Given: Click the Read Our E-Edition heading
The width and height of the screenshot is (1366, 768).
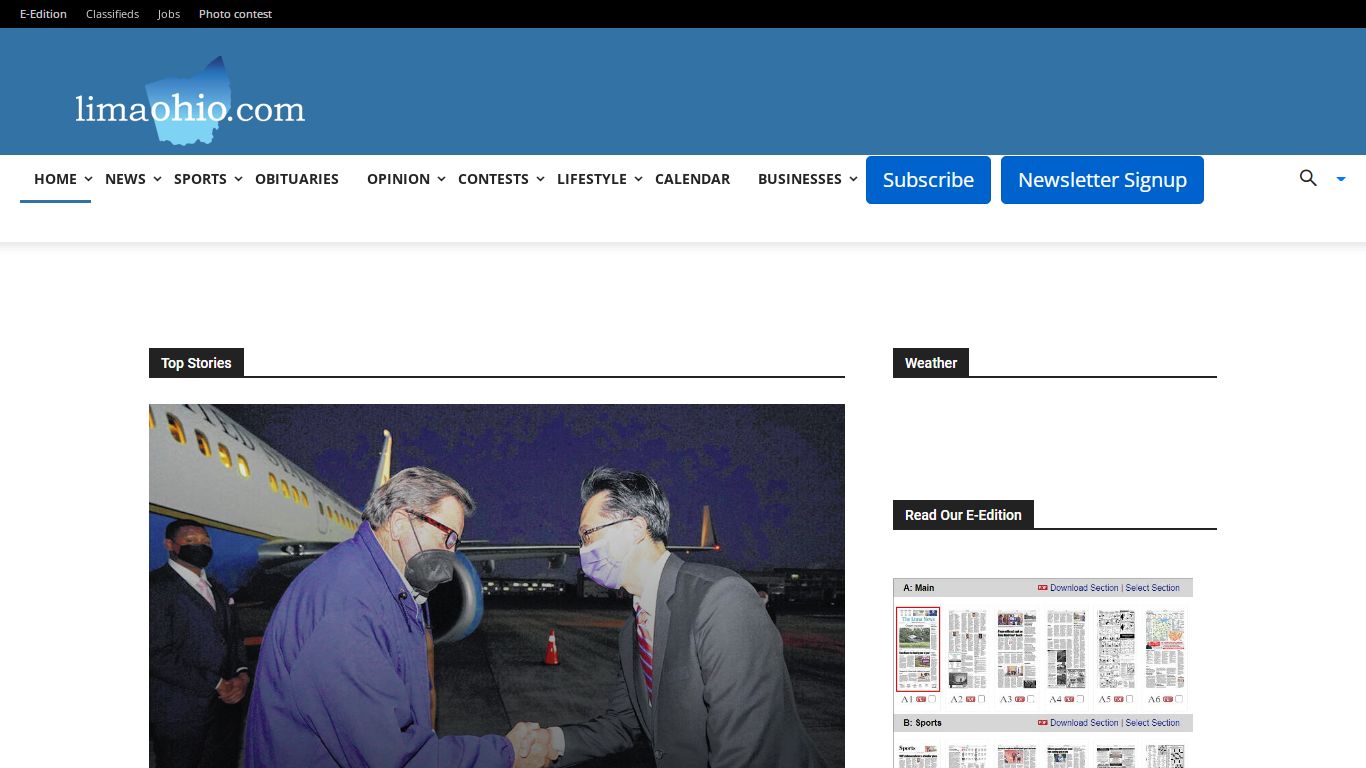Looking at the screenshot, I should click(963, 515).
